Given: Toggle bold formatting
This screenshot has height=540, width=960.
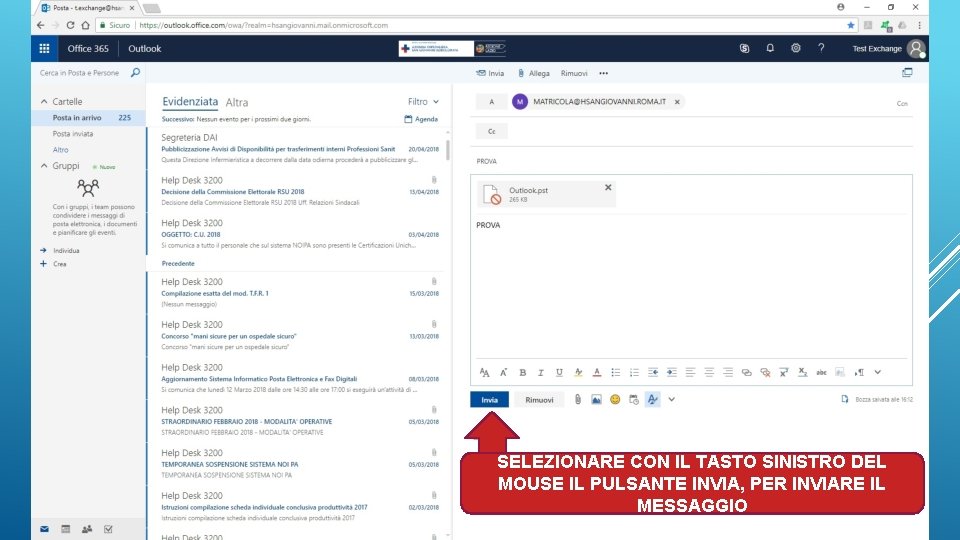Looking at the screenshot, I should coord(522,372).
